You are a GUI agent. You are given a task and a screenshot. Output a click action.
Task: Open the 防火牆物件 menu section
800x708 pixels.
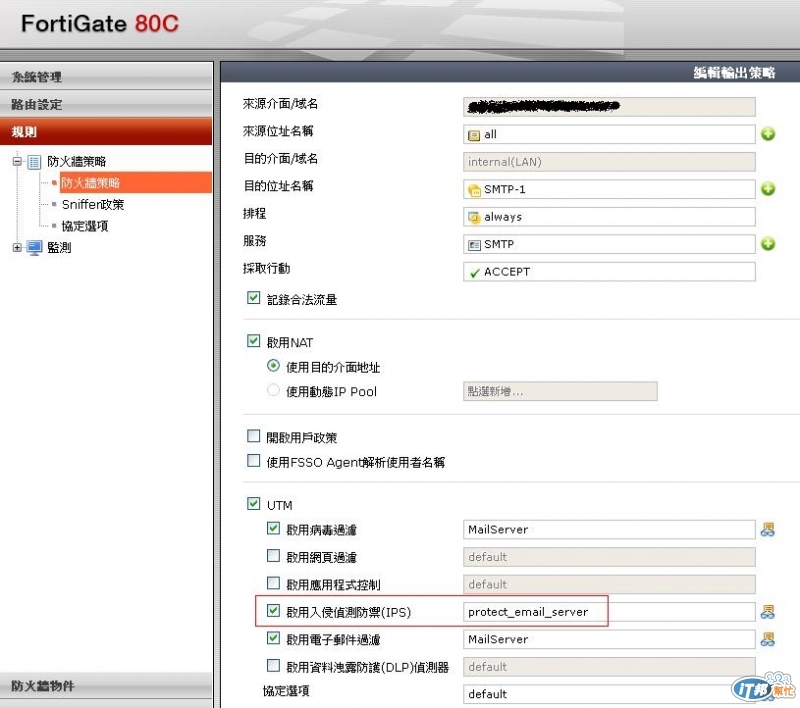click(x=106, y=686)
